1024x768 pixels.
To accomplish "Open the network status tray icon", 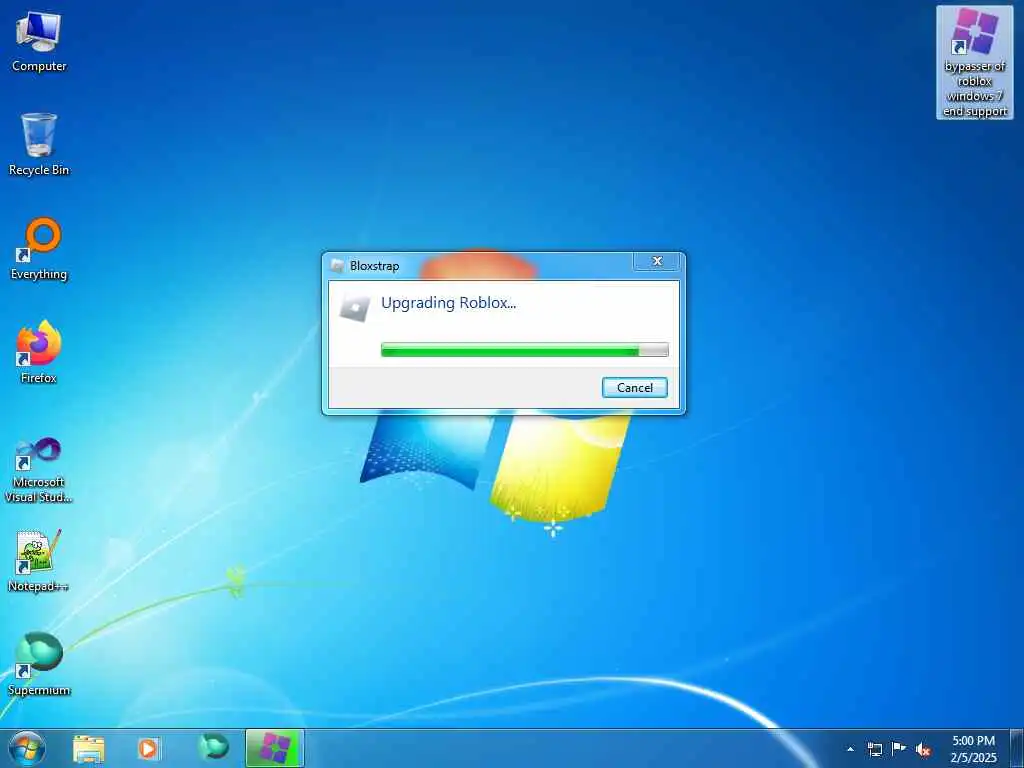I will click(x=874, y=749).
